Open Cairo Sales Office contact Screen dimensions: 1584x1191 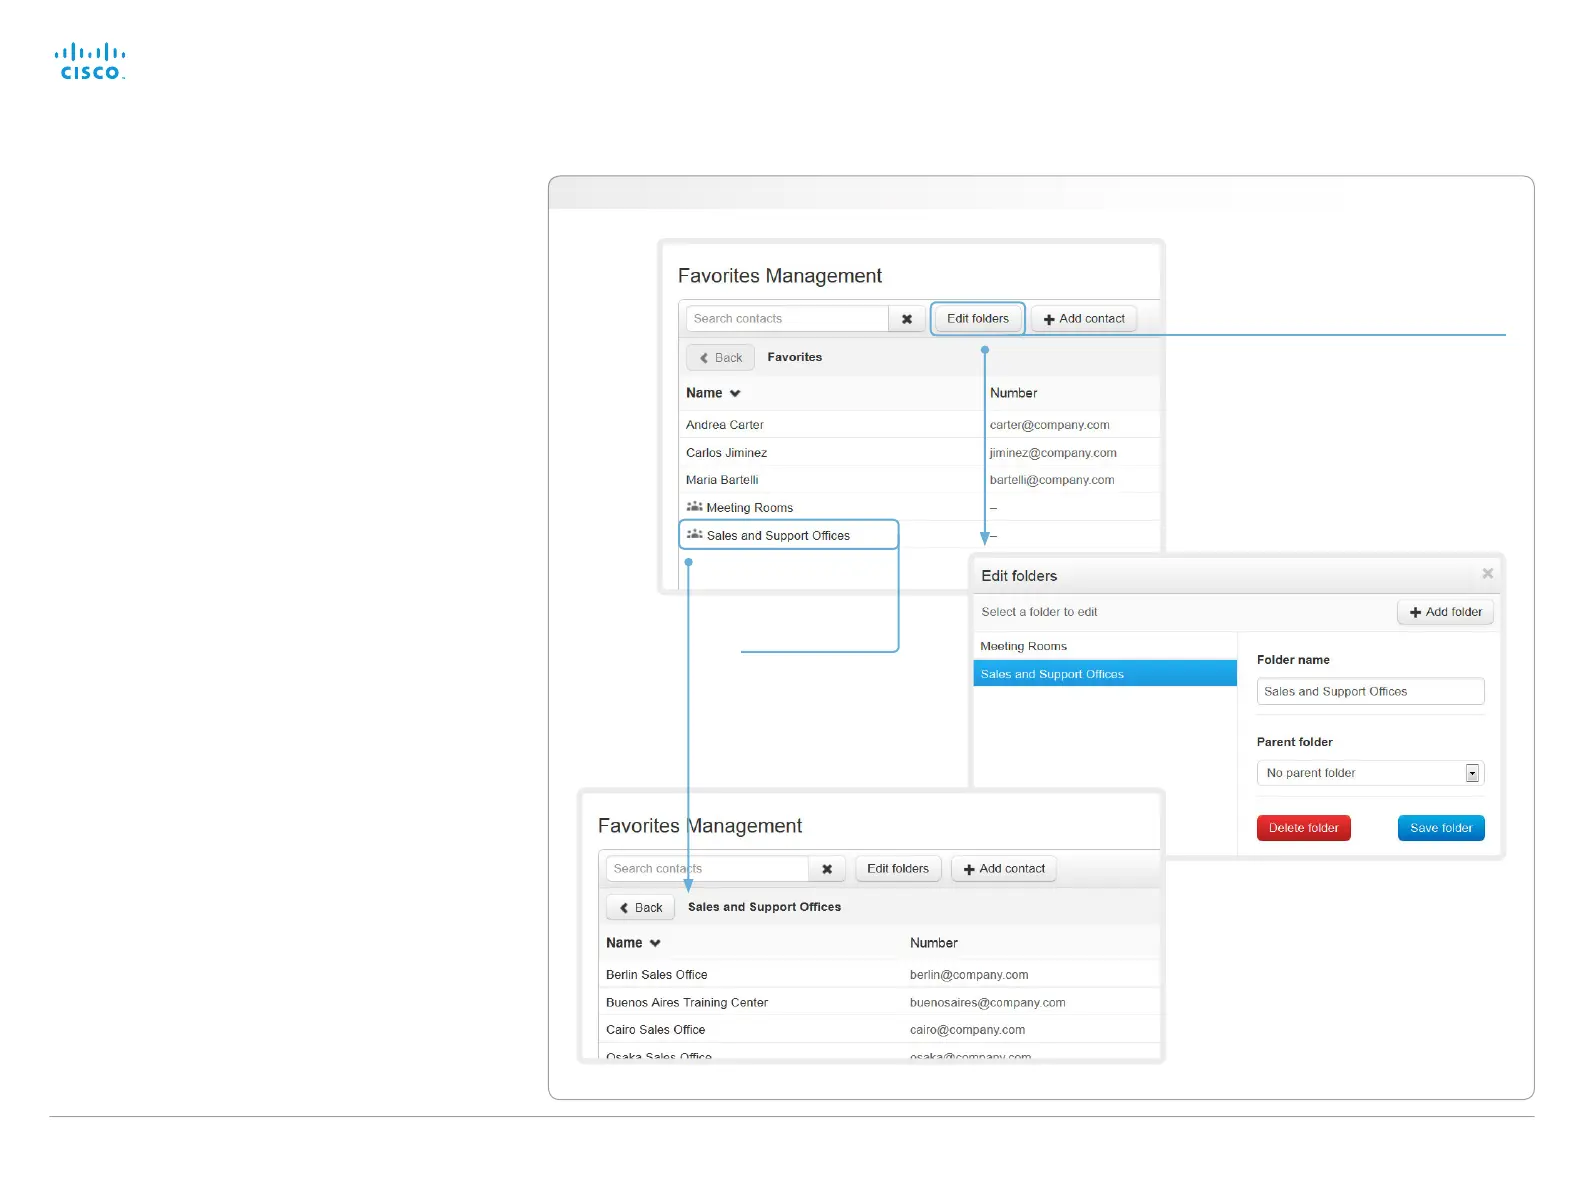pyautogui.click(x=655, y=1030)
